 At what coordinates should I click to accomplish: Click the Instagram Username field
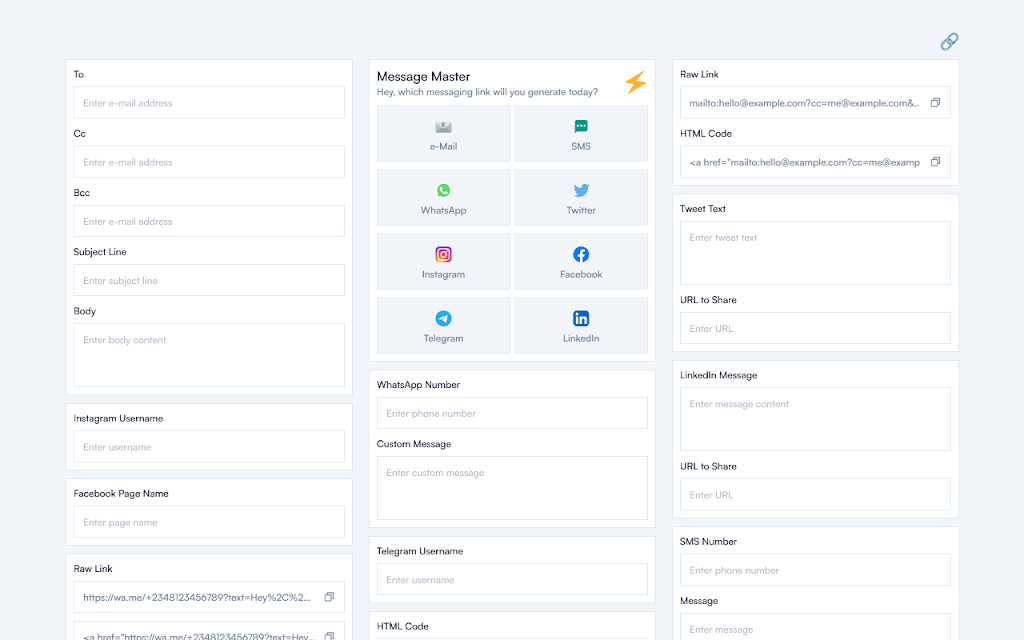pos(209,447)
